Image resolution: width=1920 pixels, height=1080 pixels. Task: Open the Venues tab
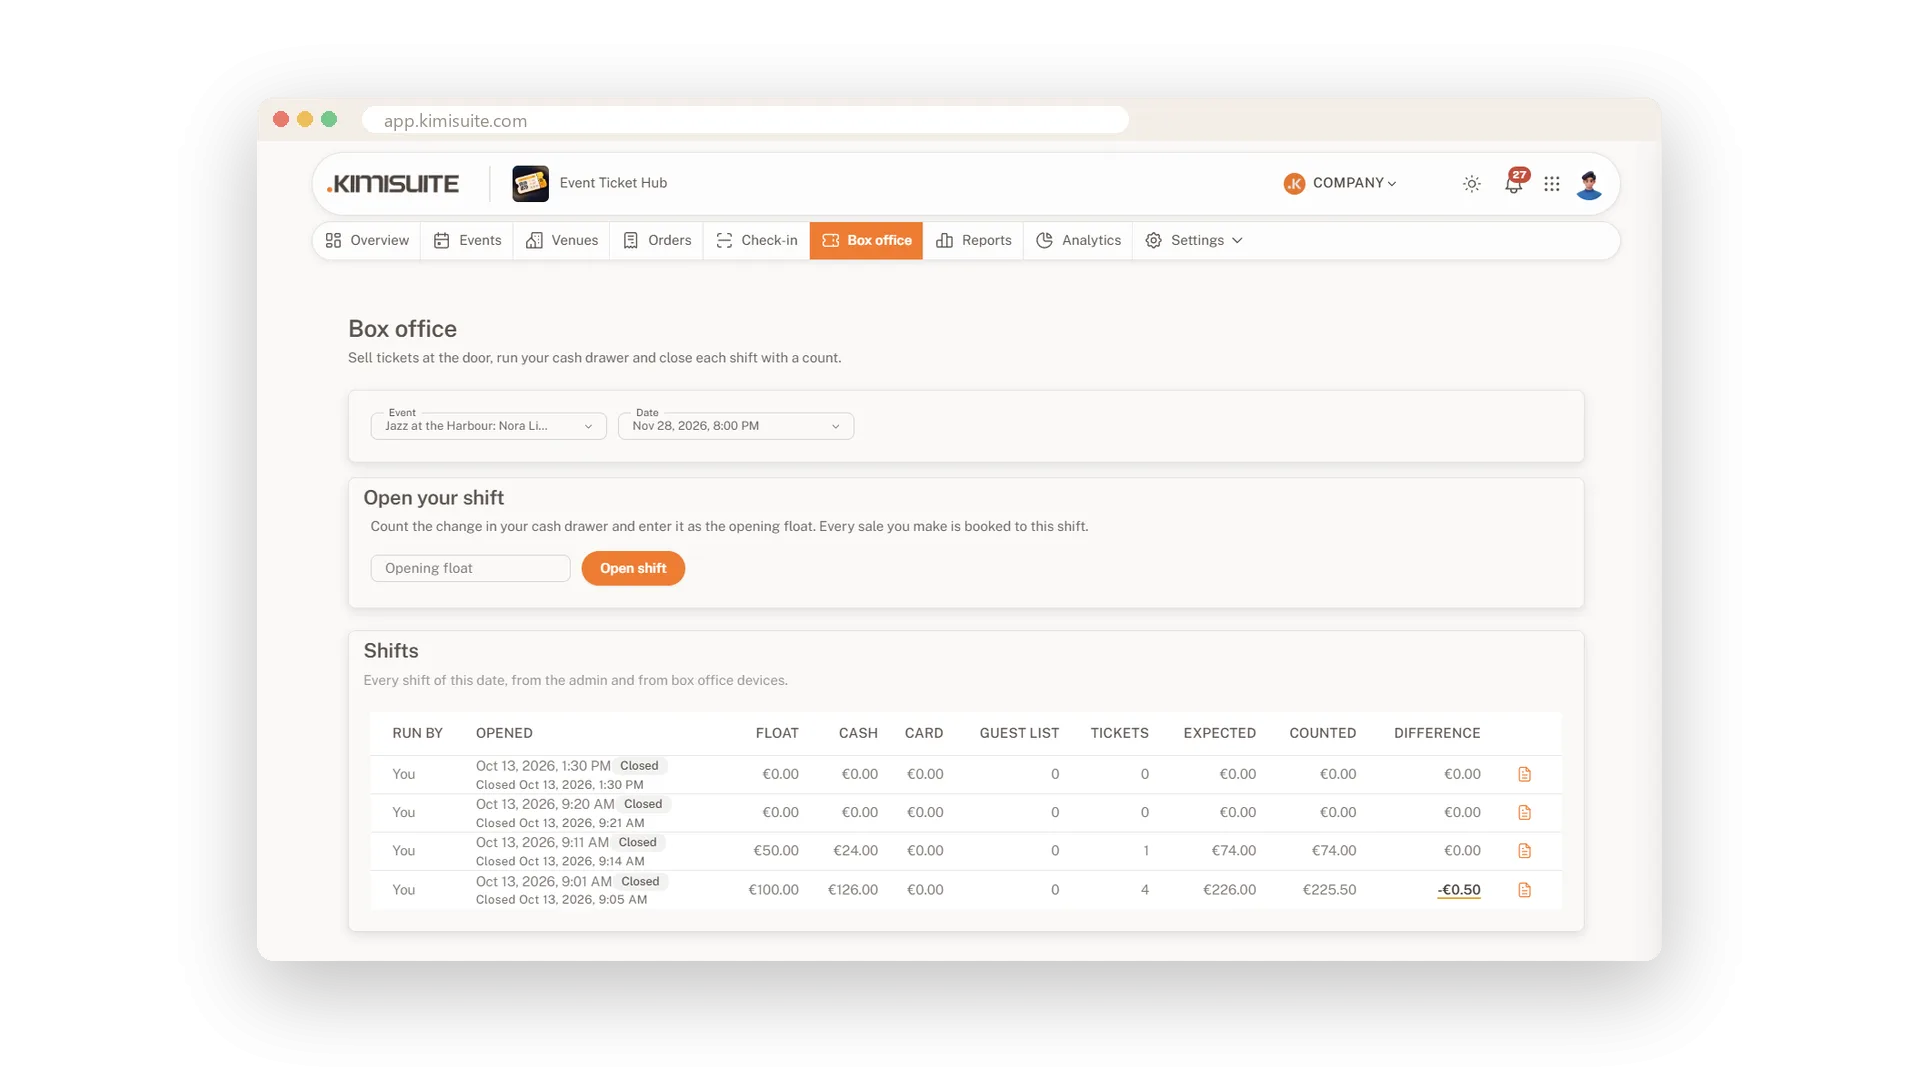click(562, 241)
